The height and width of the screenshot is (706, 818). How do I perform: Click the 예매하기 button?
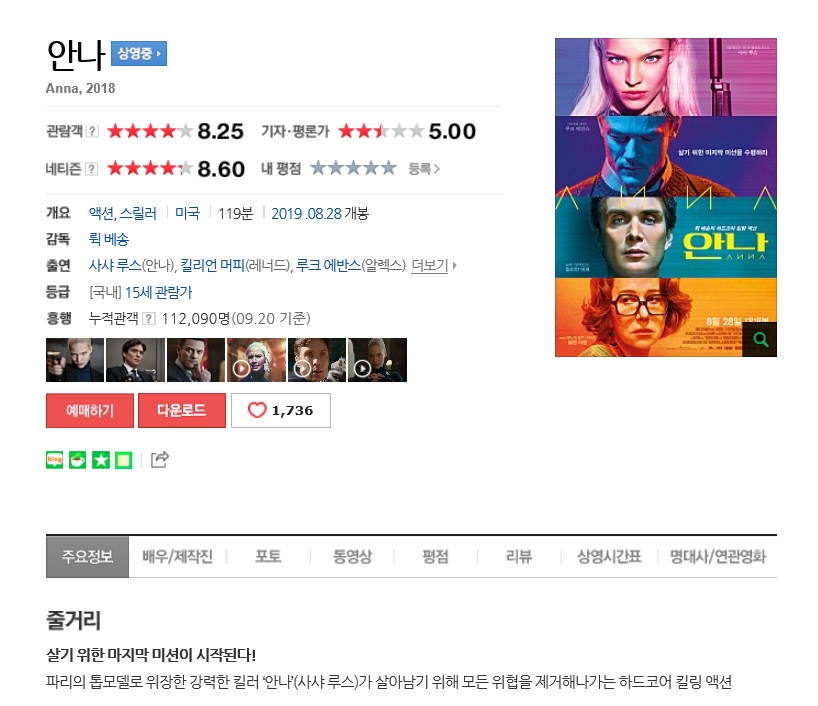tap(90, 411)
